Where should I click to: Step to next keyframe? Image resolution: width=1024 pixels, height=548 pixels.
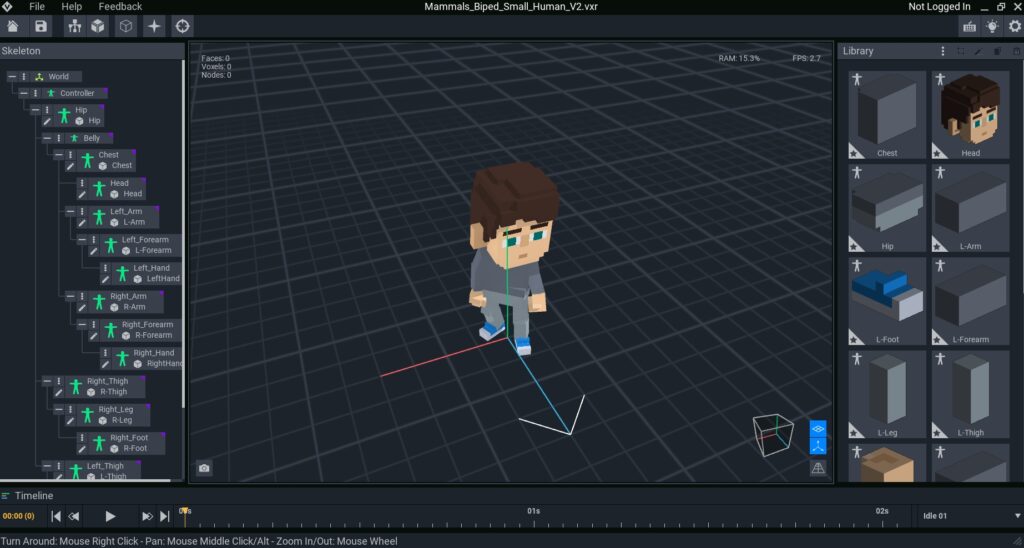pos(147,517)
